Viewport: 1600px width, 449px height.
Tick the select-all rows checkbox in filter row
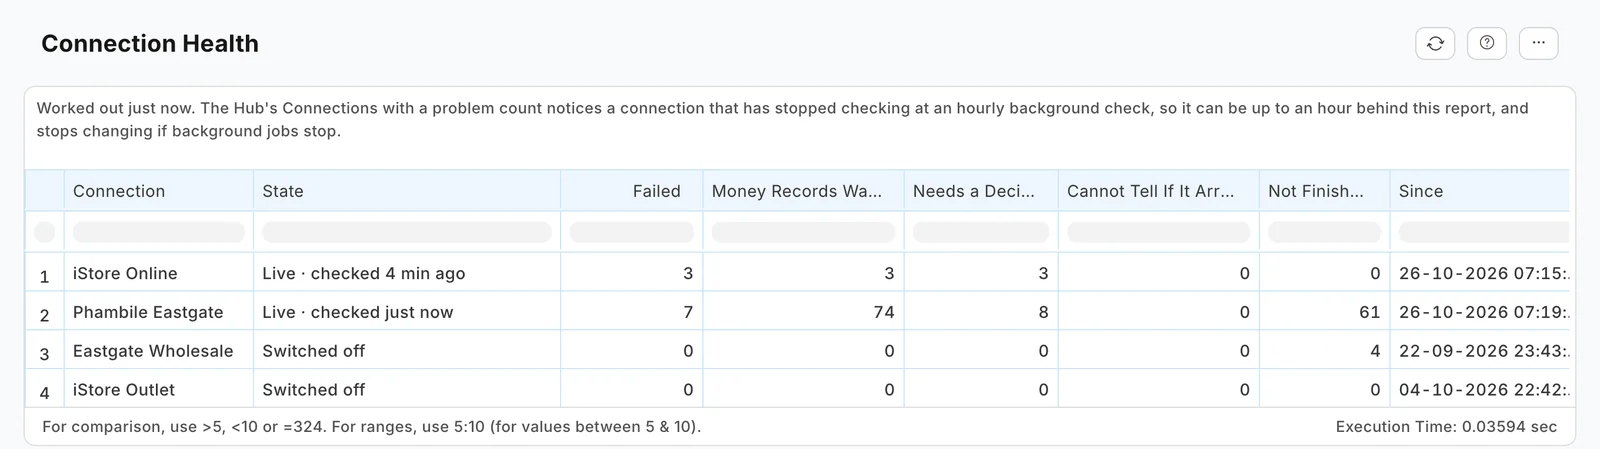(44, 232)
